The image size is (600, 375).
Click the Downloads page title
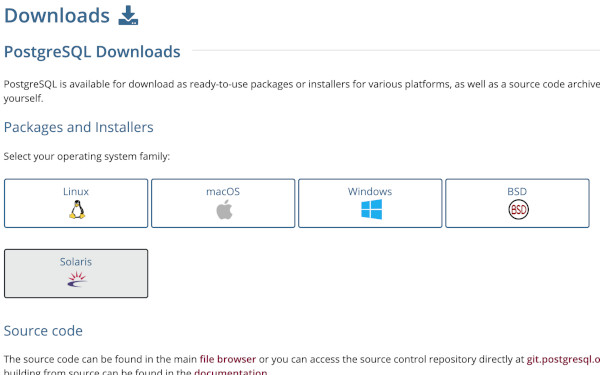(x=57, y=16)
